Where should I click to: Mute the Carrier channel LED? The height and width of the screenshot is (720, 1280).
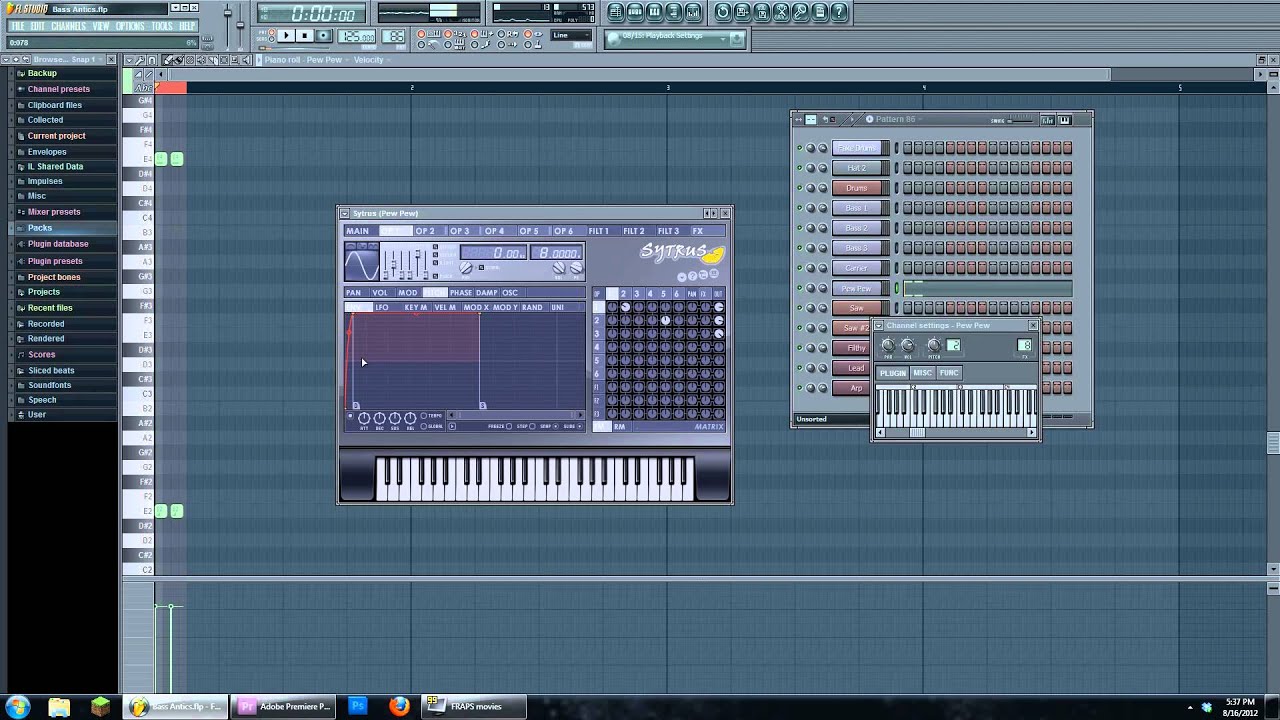click(x=799, y=268)
